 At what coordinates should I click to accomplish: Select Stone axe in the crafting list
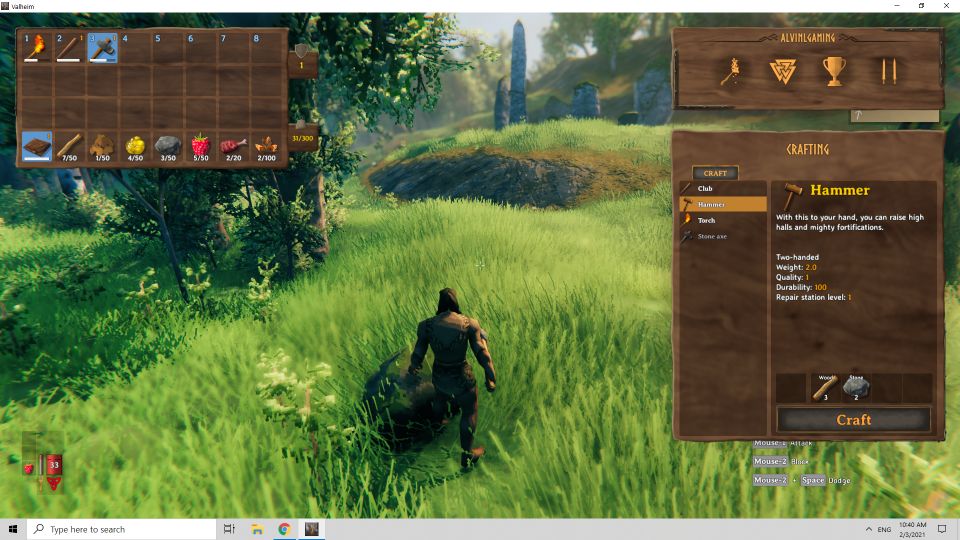[723, 236]
